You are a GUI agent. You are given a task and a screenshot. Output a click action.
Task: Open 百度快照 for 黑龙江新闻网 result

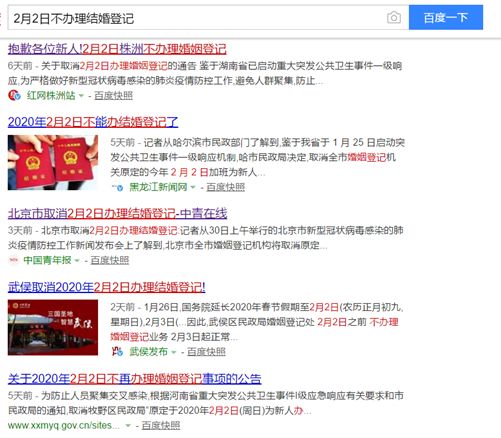tap(226, 187)
